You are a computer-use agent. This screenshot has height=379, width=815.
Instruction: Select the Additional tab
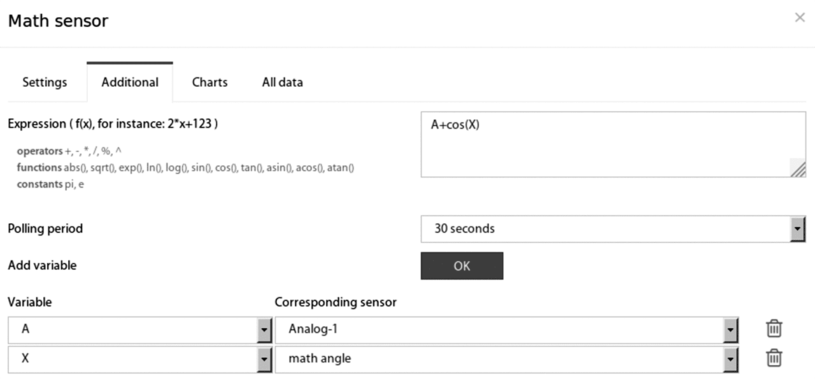(x=130, y=82)
